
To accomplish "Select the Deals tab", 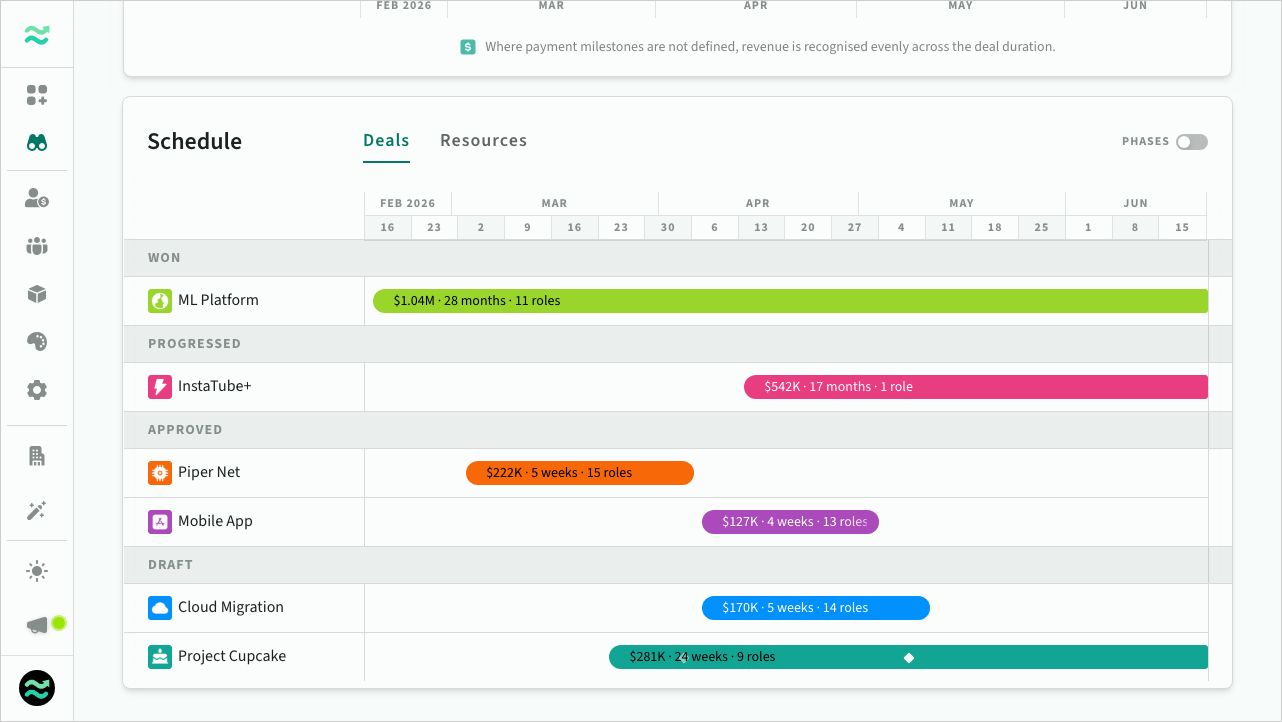I will (x=386, y=141).
